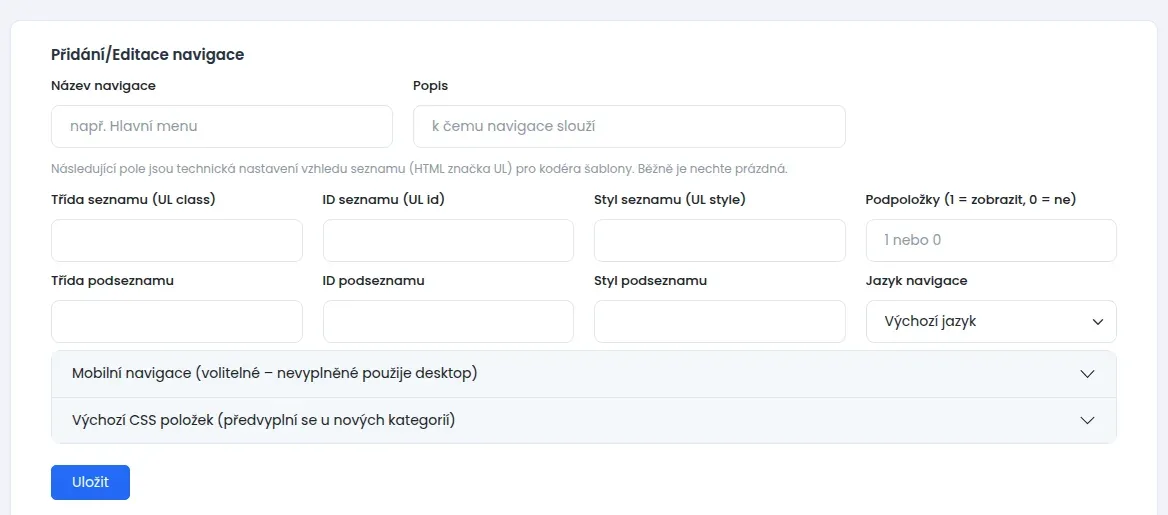The height and width of the screenshot is (515, 1168).
Task: Click the ID seznamu (UL id) label
Action: [x=384, y=200]
